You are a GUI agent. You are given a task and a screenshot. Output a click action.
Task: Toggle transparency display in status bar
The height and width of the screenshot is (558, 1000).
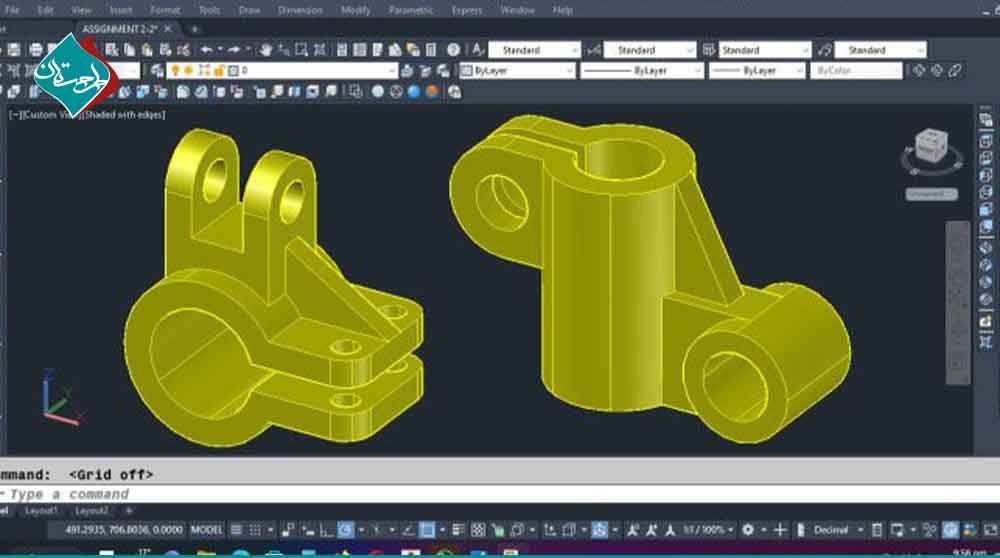[x=478, y=530]
